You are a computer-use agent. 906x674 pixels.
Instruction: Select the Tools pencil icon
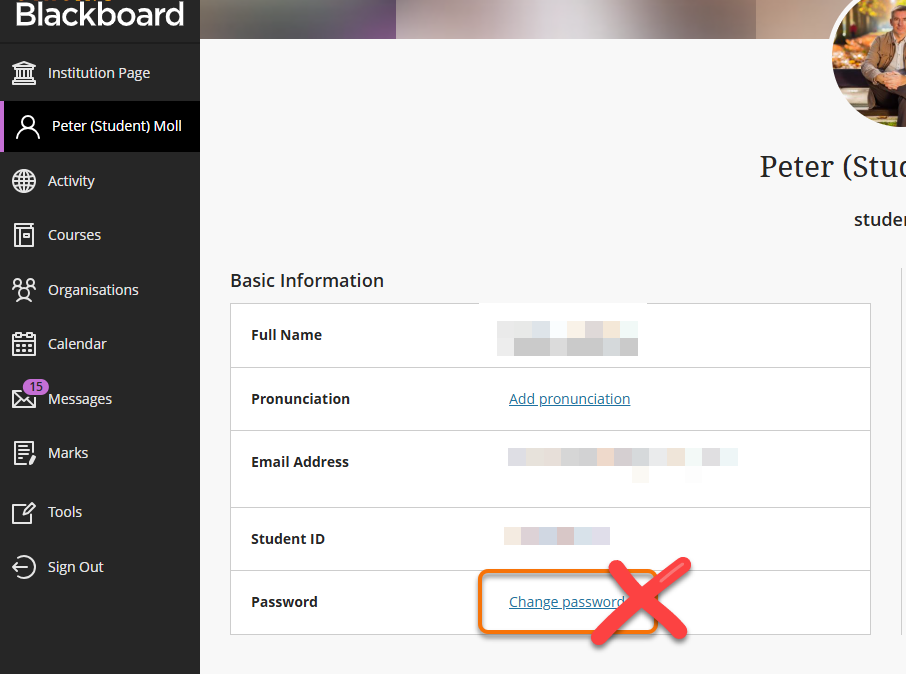pos(25,511)
